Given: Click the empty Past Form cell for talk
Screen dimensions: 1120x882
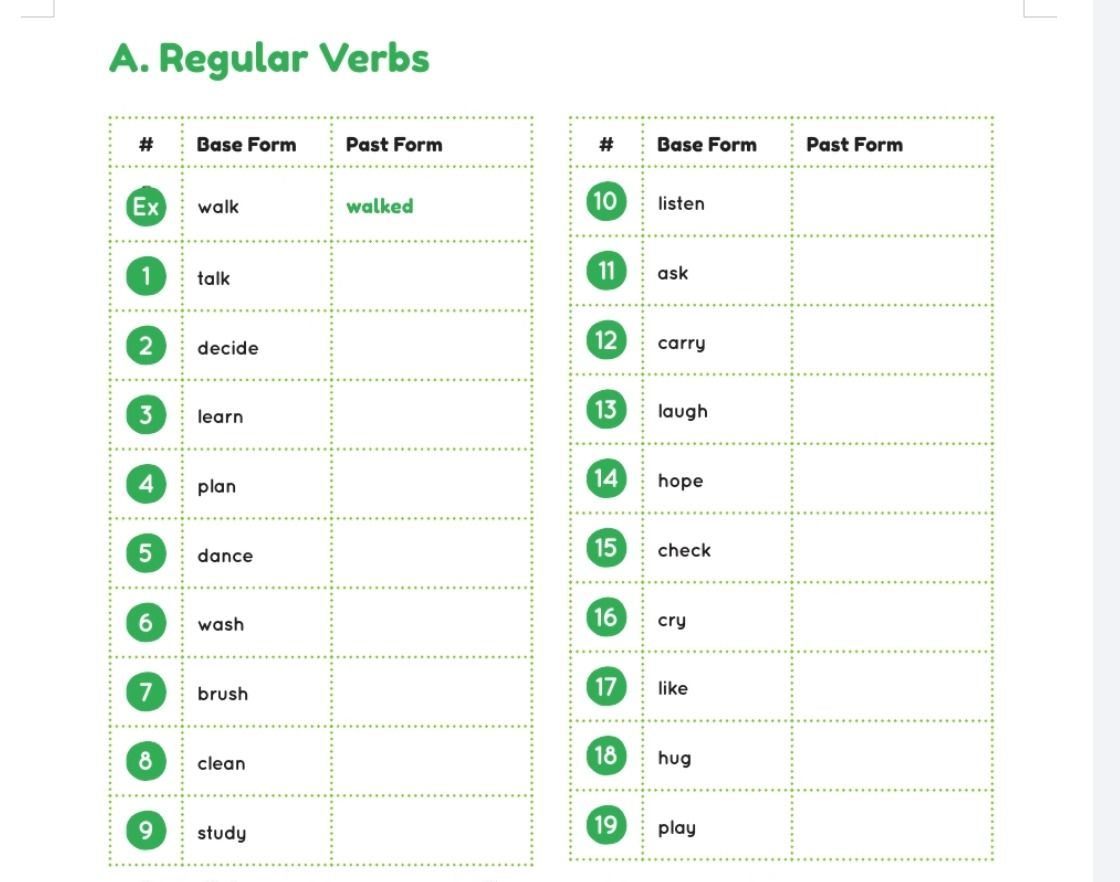Looking at the screenshot, I should click(x=432, y=276).
